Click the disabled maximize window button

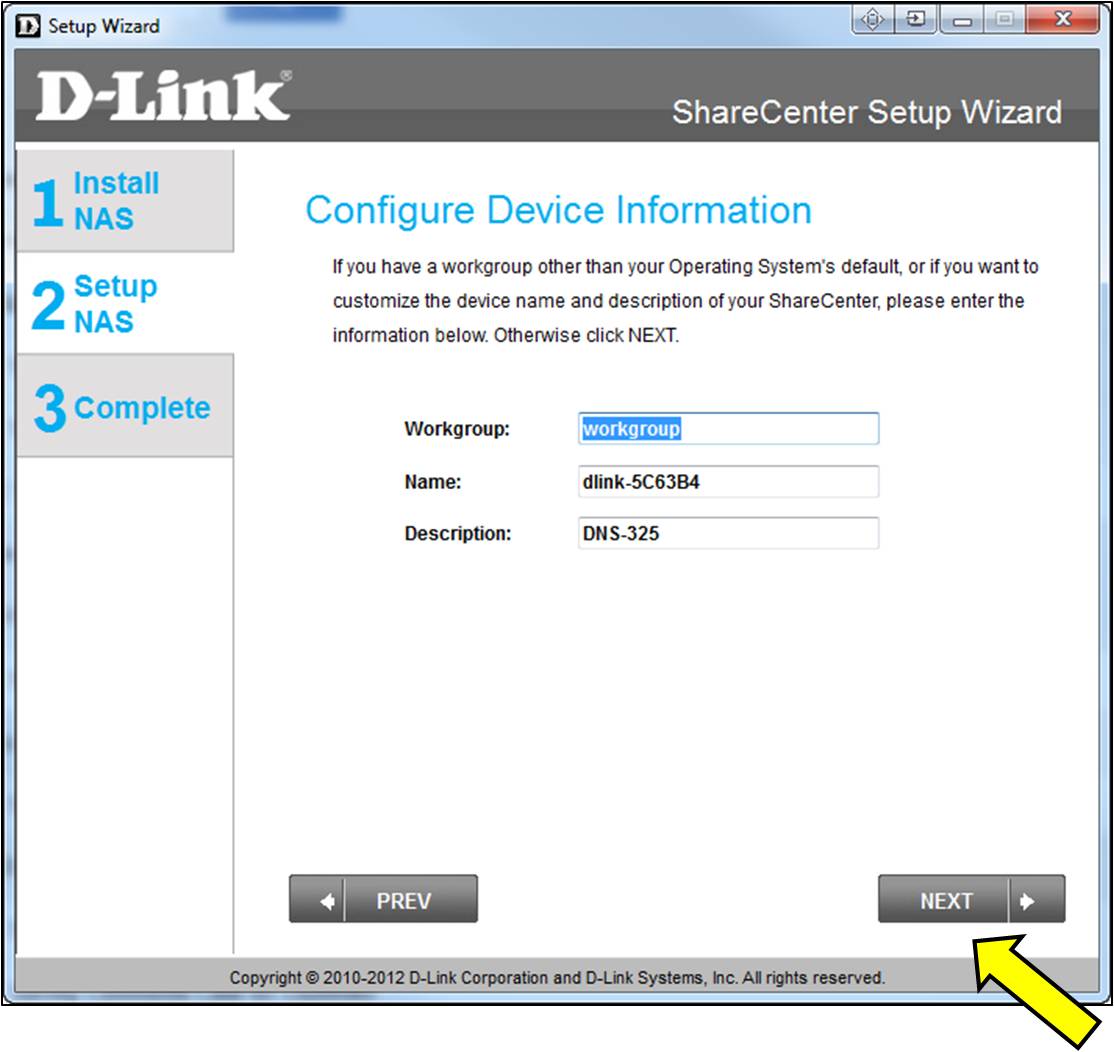(1005, 19)
